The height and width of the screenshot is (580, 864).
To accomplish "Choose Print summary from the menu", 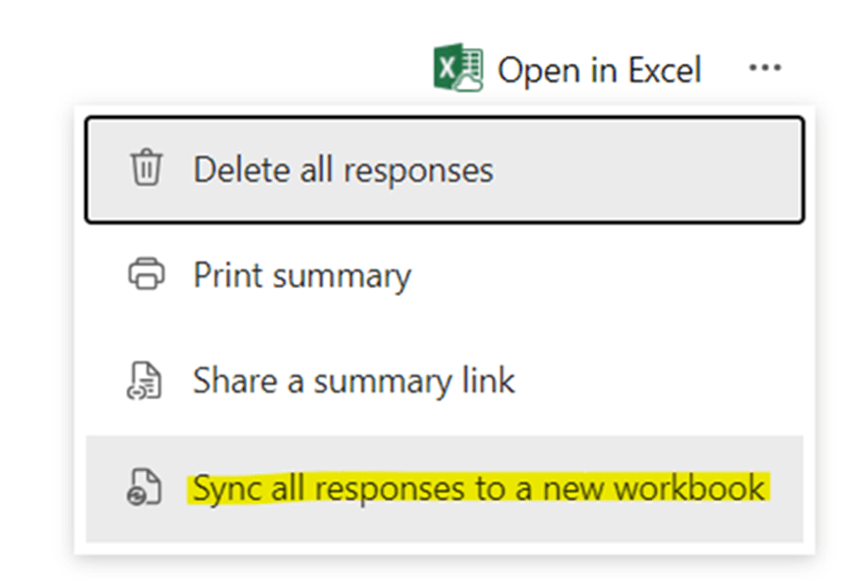I will (x=445, y=274).
